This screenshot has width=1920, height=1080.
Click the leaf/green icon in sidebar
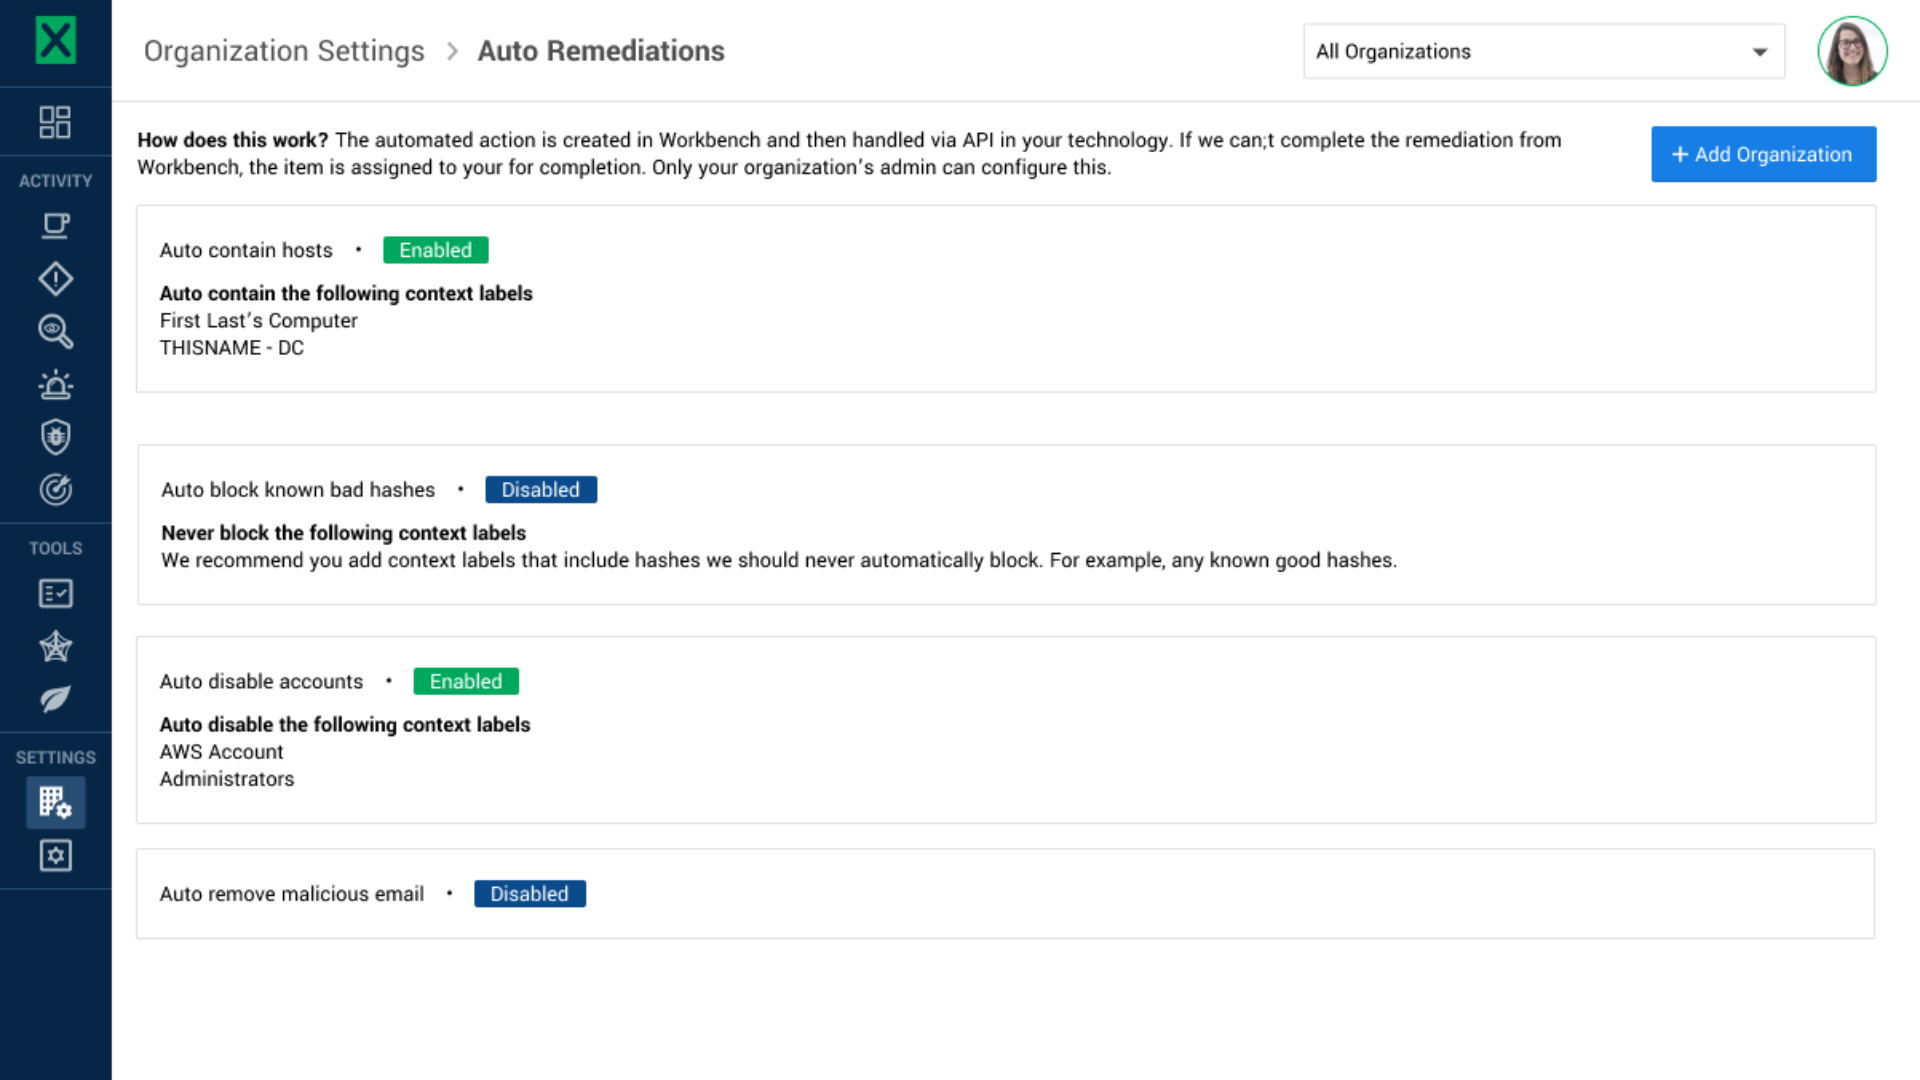55,699
